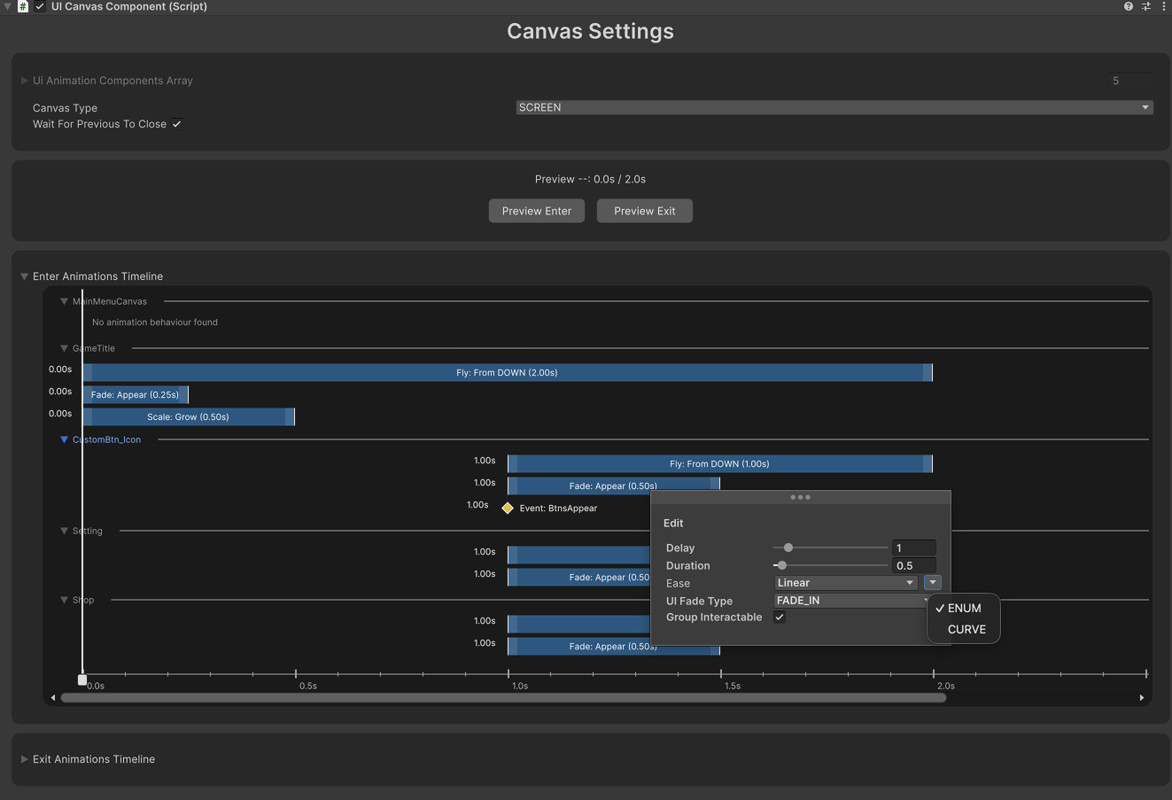Screen dimensions: 1172x800
Task: Collapse Enter Animations Timeline section
Action: (25, 277)
